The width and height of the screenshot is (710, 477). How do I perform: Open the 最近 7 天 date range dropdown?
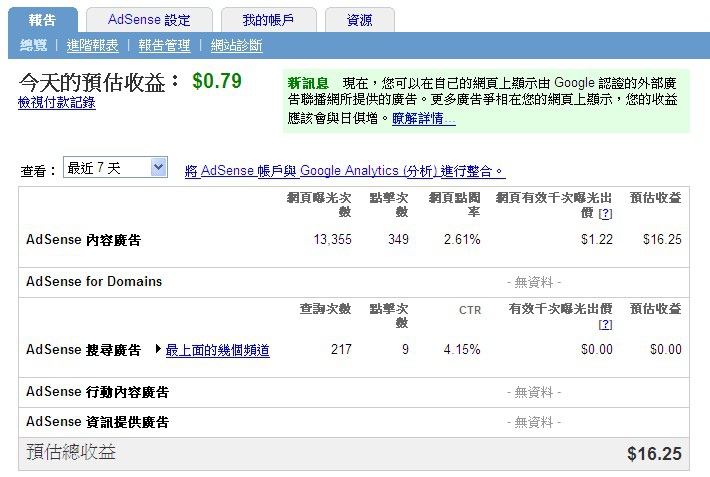[115, 168]
